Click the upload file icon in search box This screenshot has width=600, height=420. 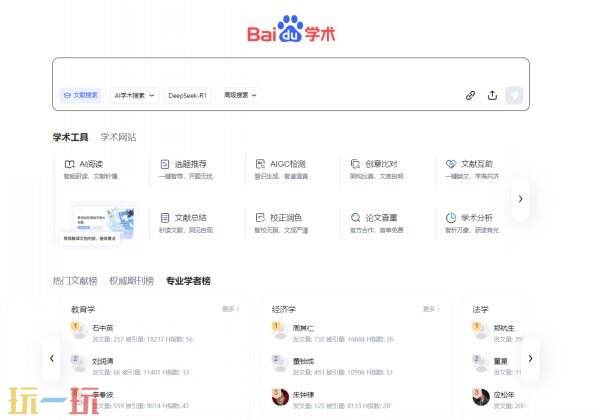point(492,95)
